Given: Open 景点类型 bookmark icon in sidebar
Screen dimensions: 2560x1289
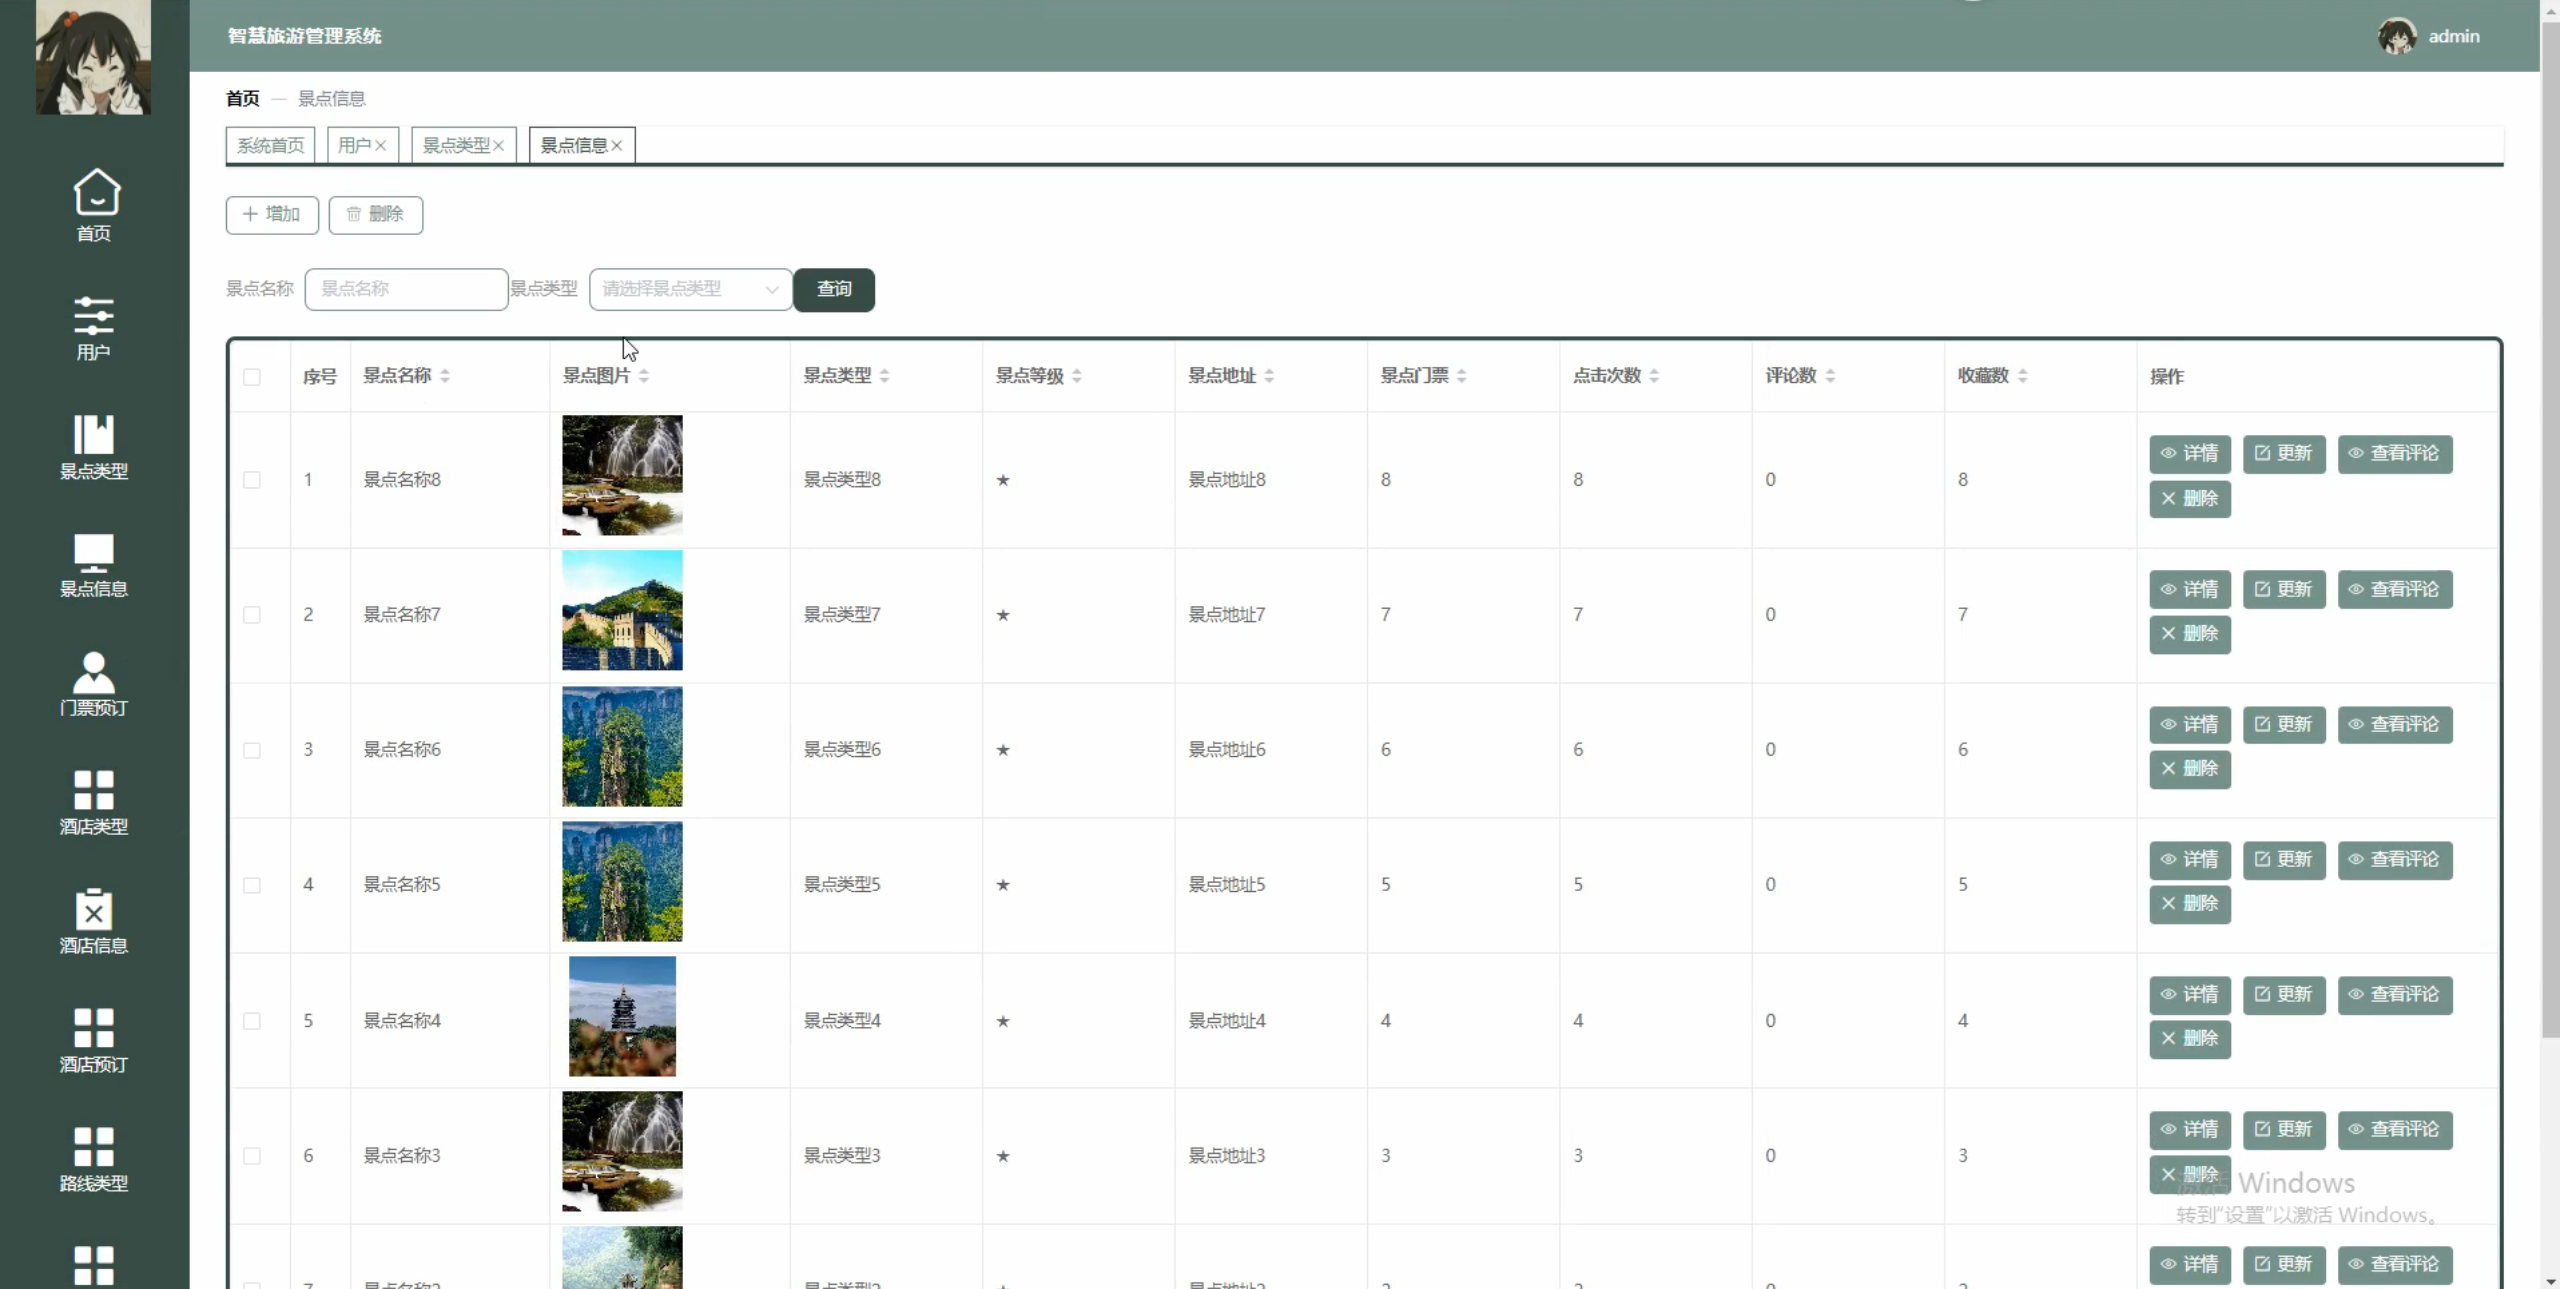Looking at the screenshot, I should [x=93, y=435].
